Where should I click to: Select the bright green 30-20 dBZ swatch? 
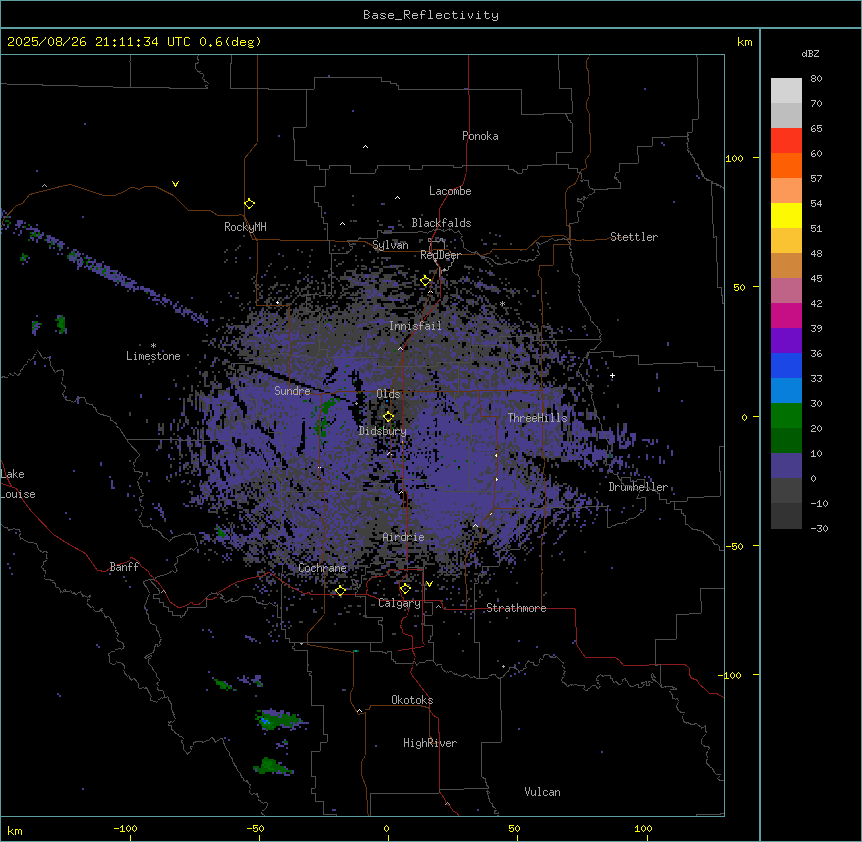click(786, 416)
